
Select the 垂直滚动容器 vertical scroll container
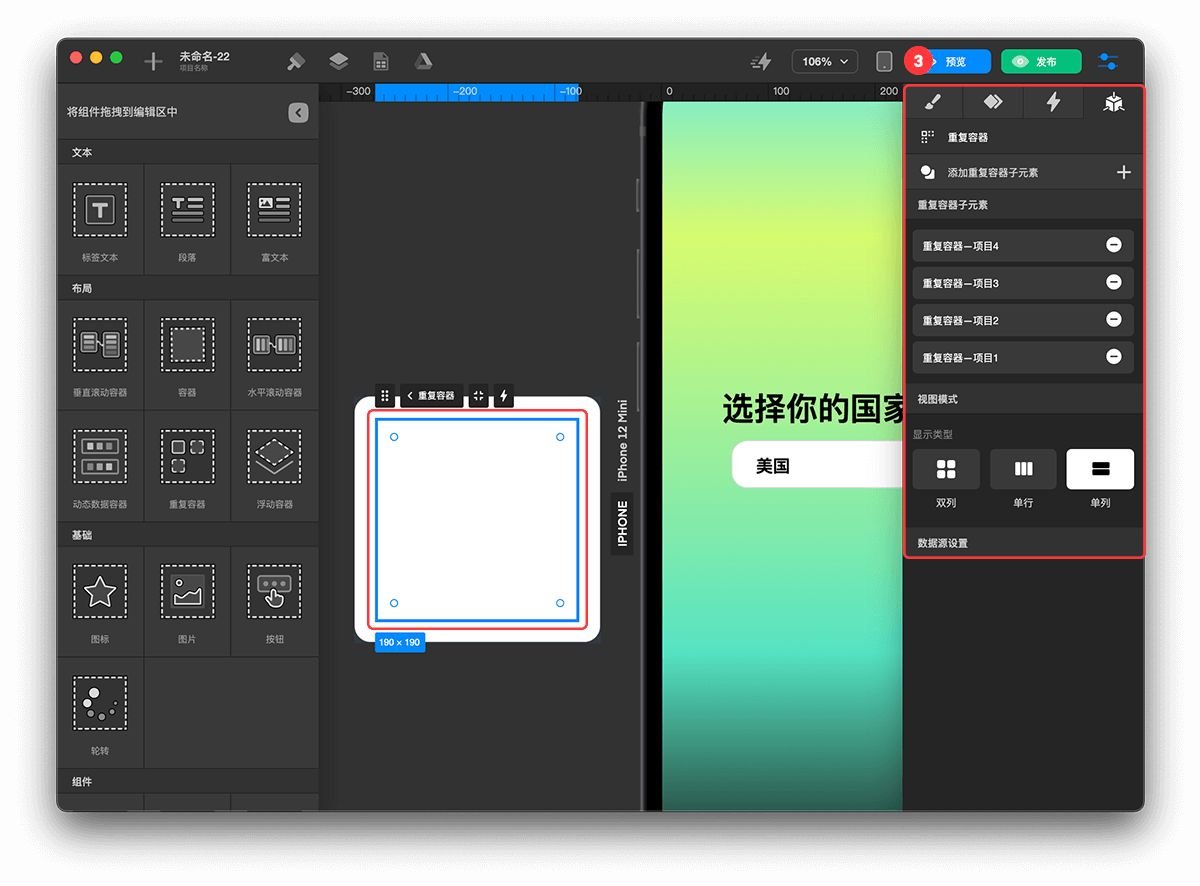[100, 355]
